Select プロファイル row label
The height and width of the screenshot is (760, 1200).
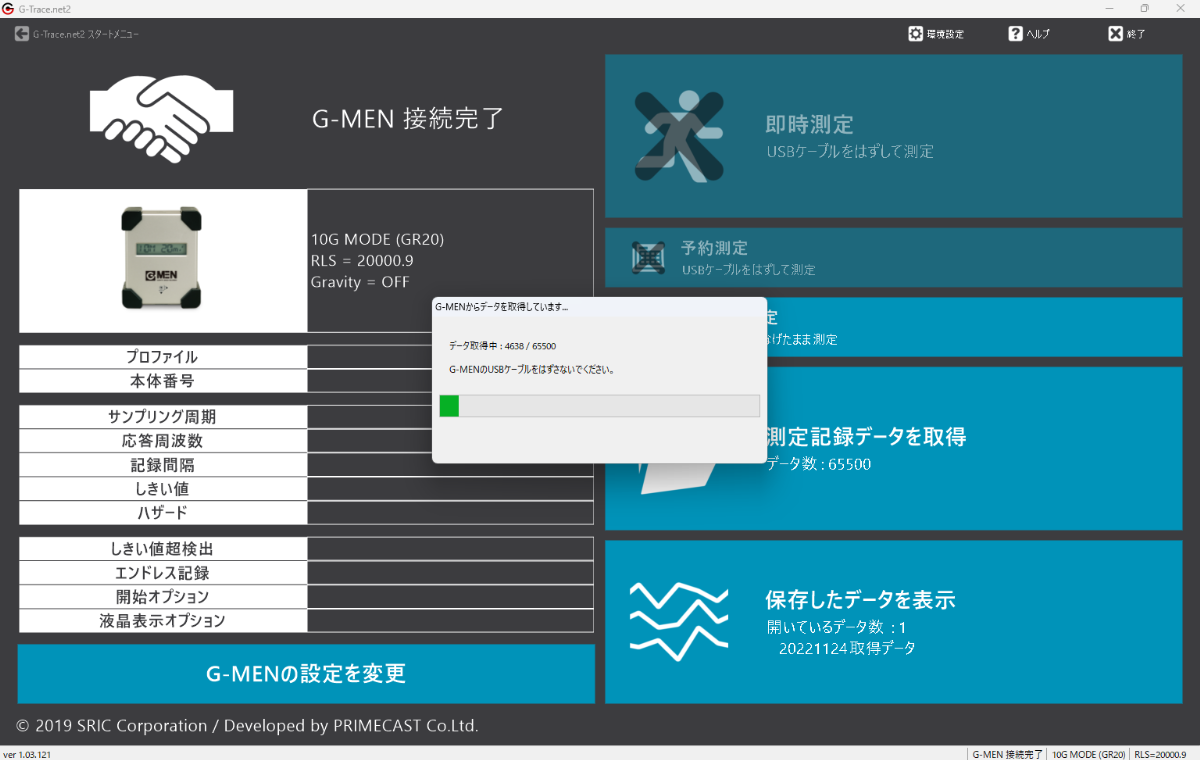coord(162,357)
